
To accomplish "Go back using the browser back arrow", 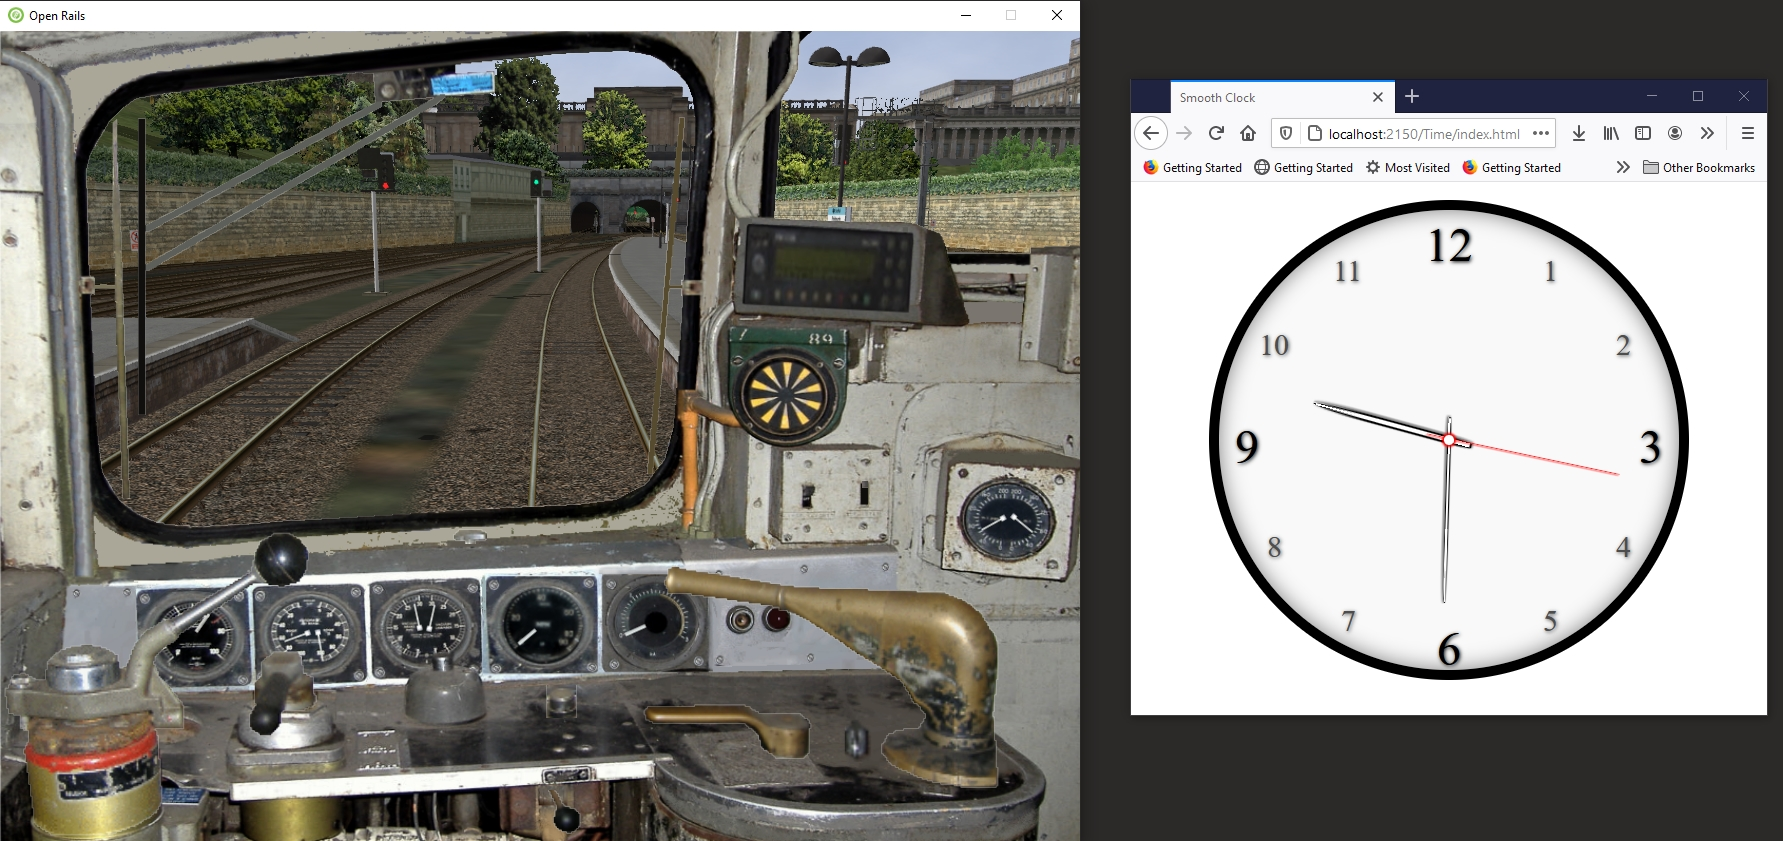I will coord(1151,133).
